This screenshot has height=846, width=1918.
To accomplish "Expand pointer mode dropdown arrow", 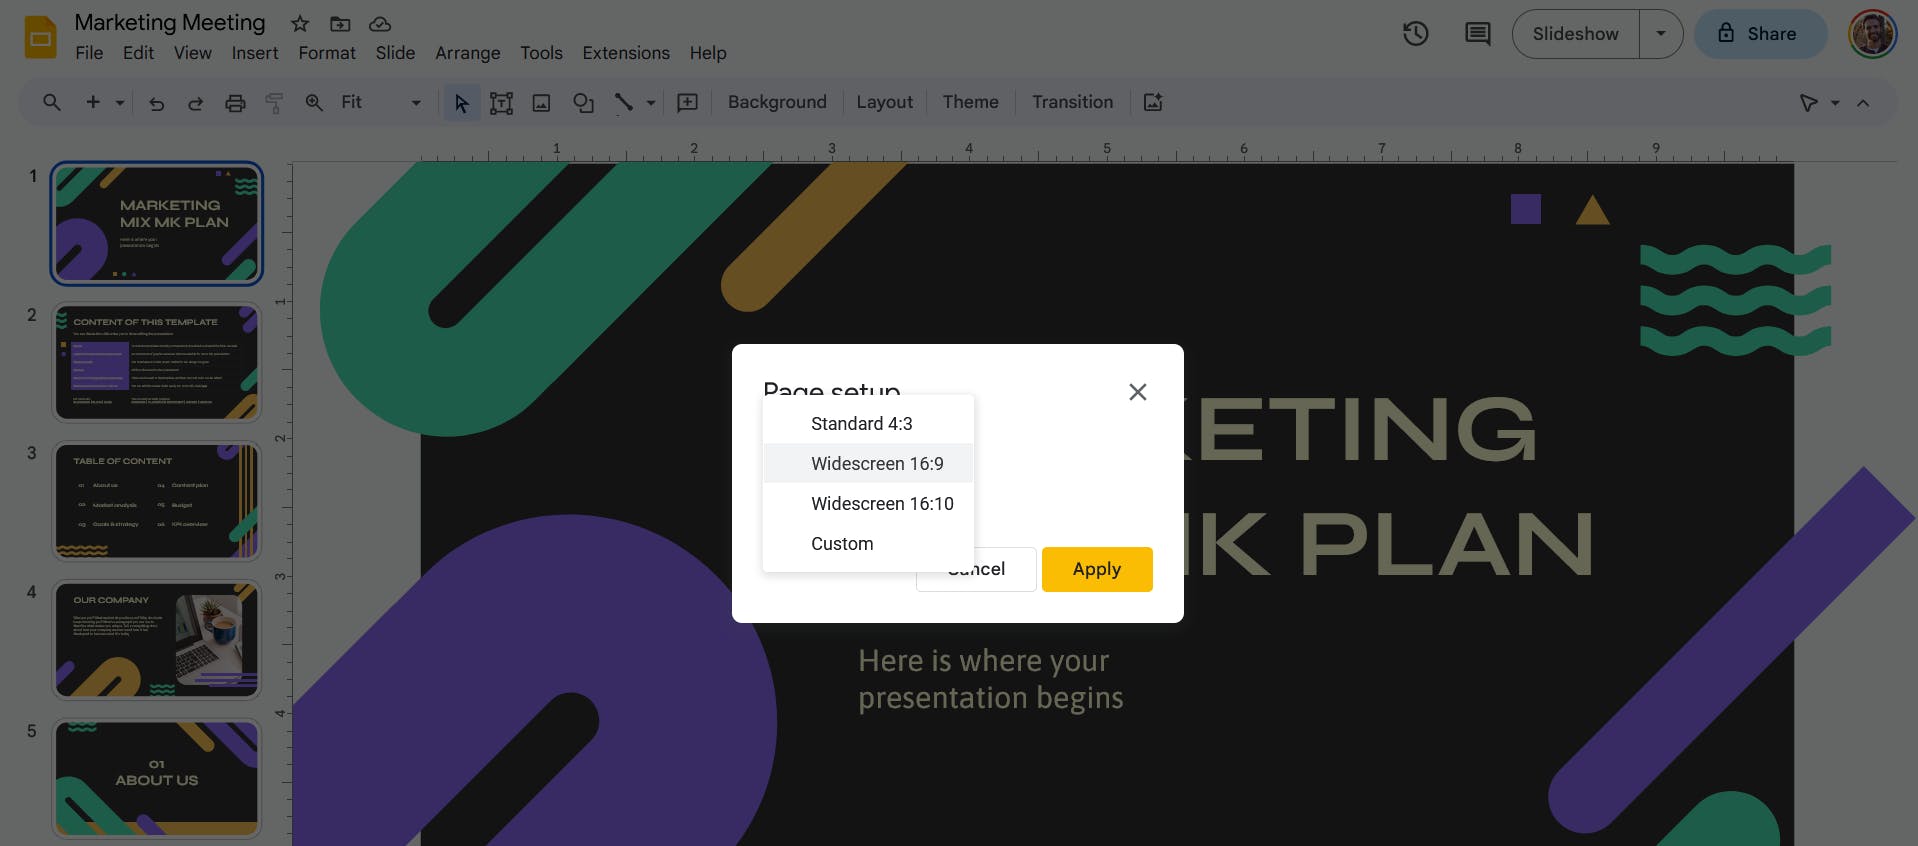I will tap(1835, 102).
